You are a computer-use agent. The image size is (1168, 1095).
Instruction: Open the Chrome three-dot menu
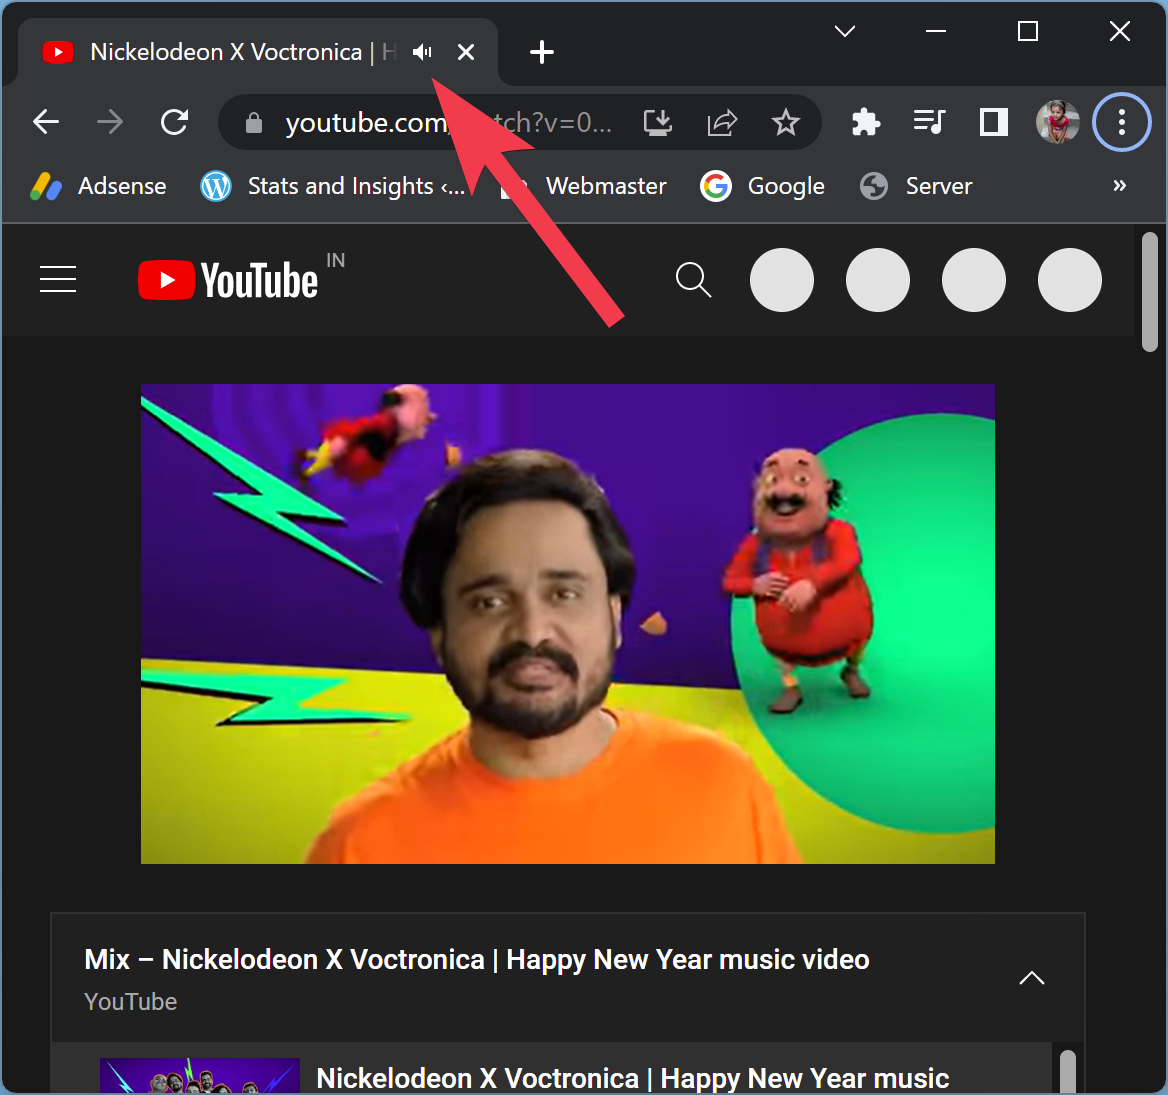pos(1122,122)
